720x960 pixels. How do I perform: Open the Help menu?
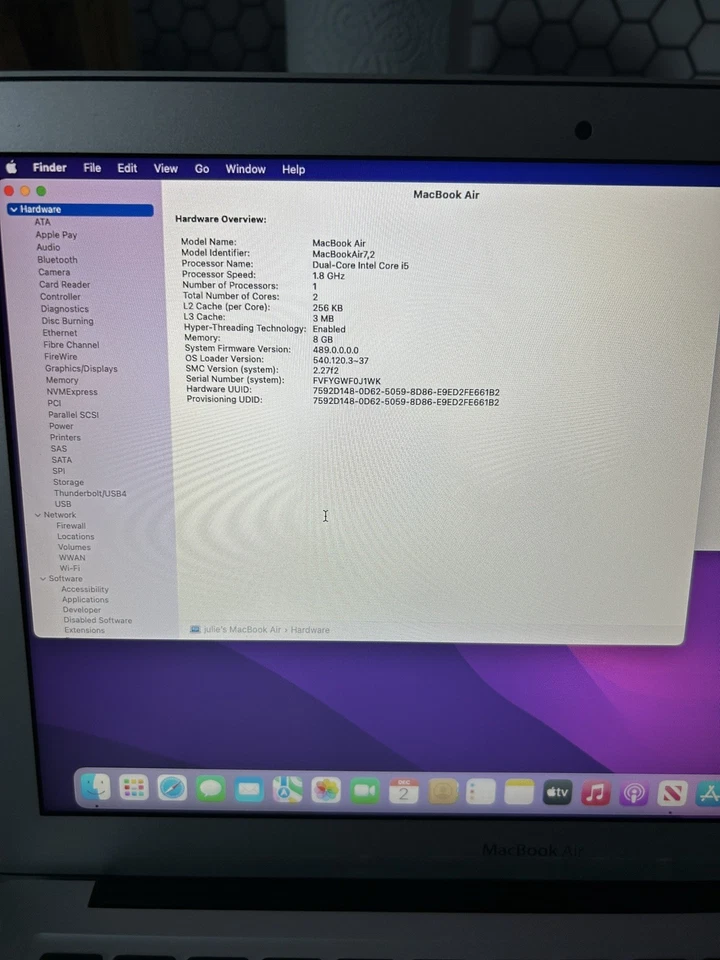293,170
